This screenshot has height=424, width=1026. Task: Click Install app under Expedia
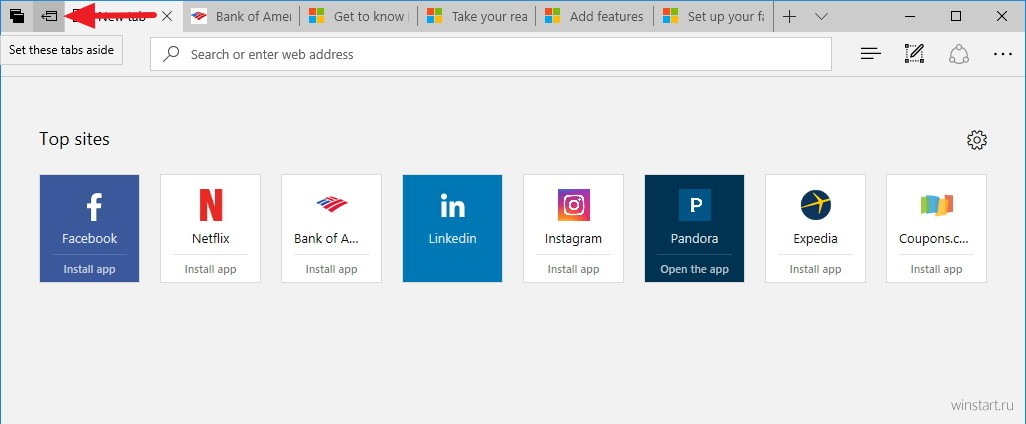pyautogui.click(x=815, y=269)
